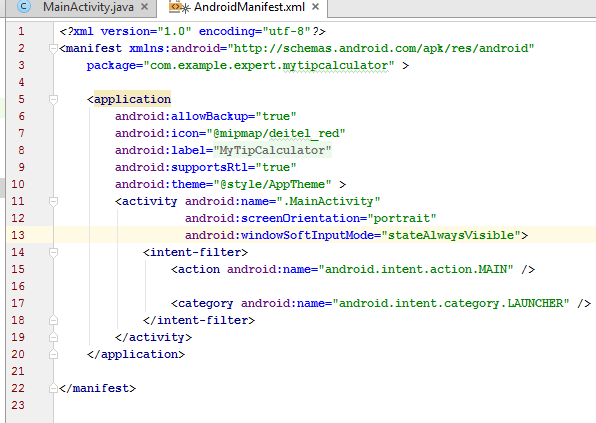Viewport: 596px width, 423px height.
Task: Click the Java class icon on MainActivity tab
Action: pyautogui.click(x=24, y=6)
